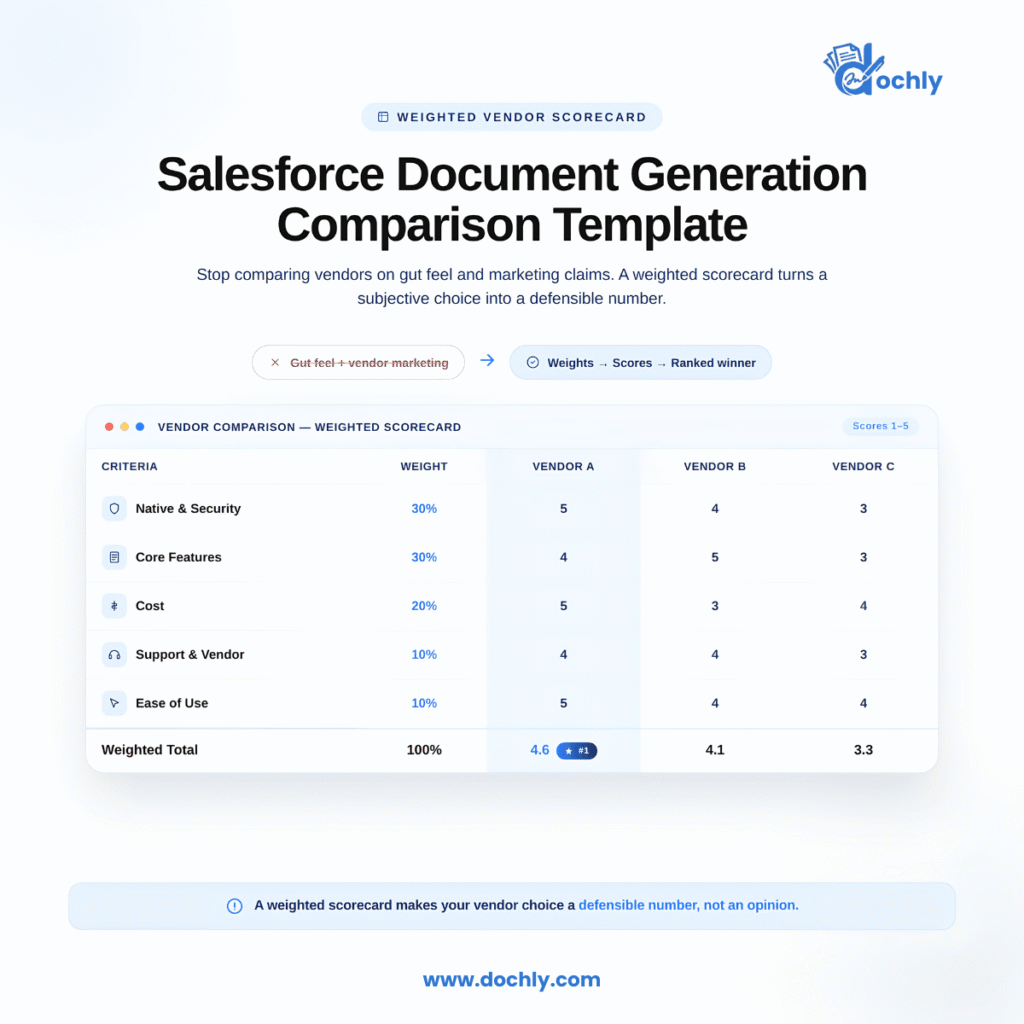Viewport: 1024px width, 1024px height.
Task: Click the table icon in Weighted Vendor Scorecard badge
Action: [x=383, y=117]
